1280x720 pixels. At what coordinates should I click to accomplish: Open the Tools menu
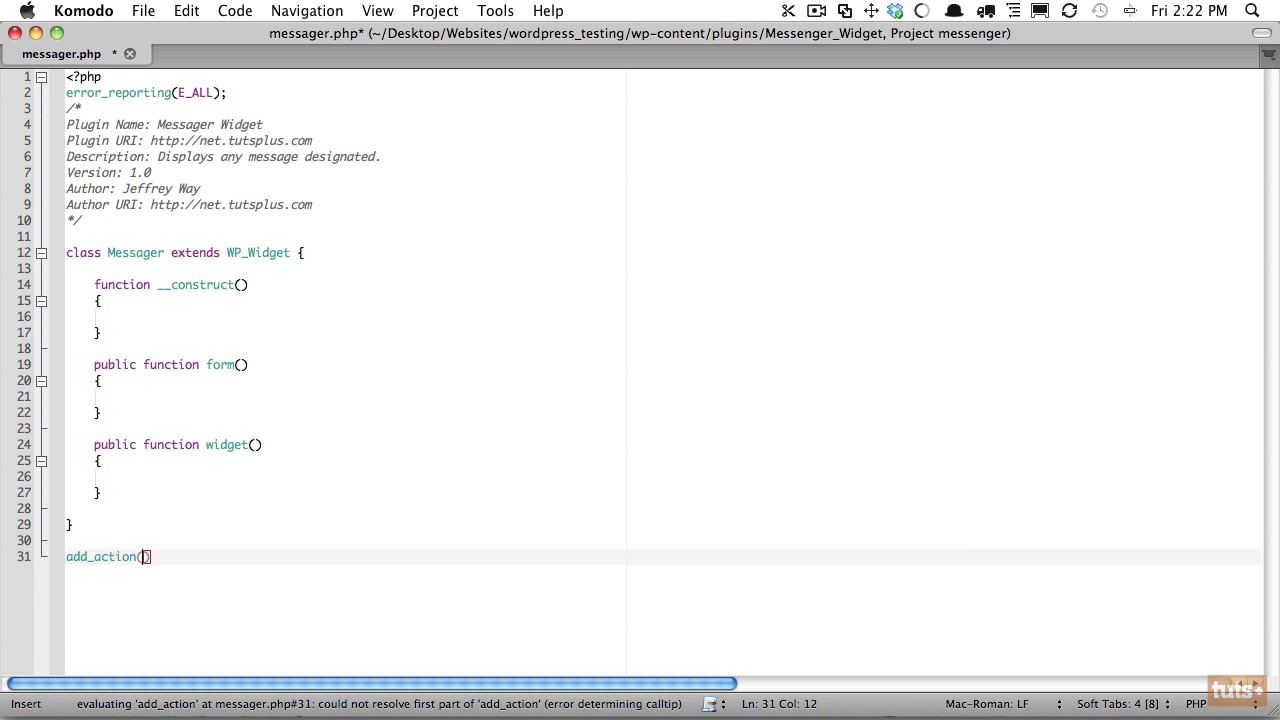click(495, 11)
